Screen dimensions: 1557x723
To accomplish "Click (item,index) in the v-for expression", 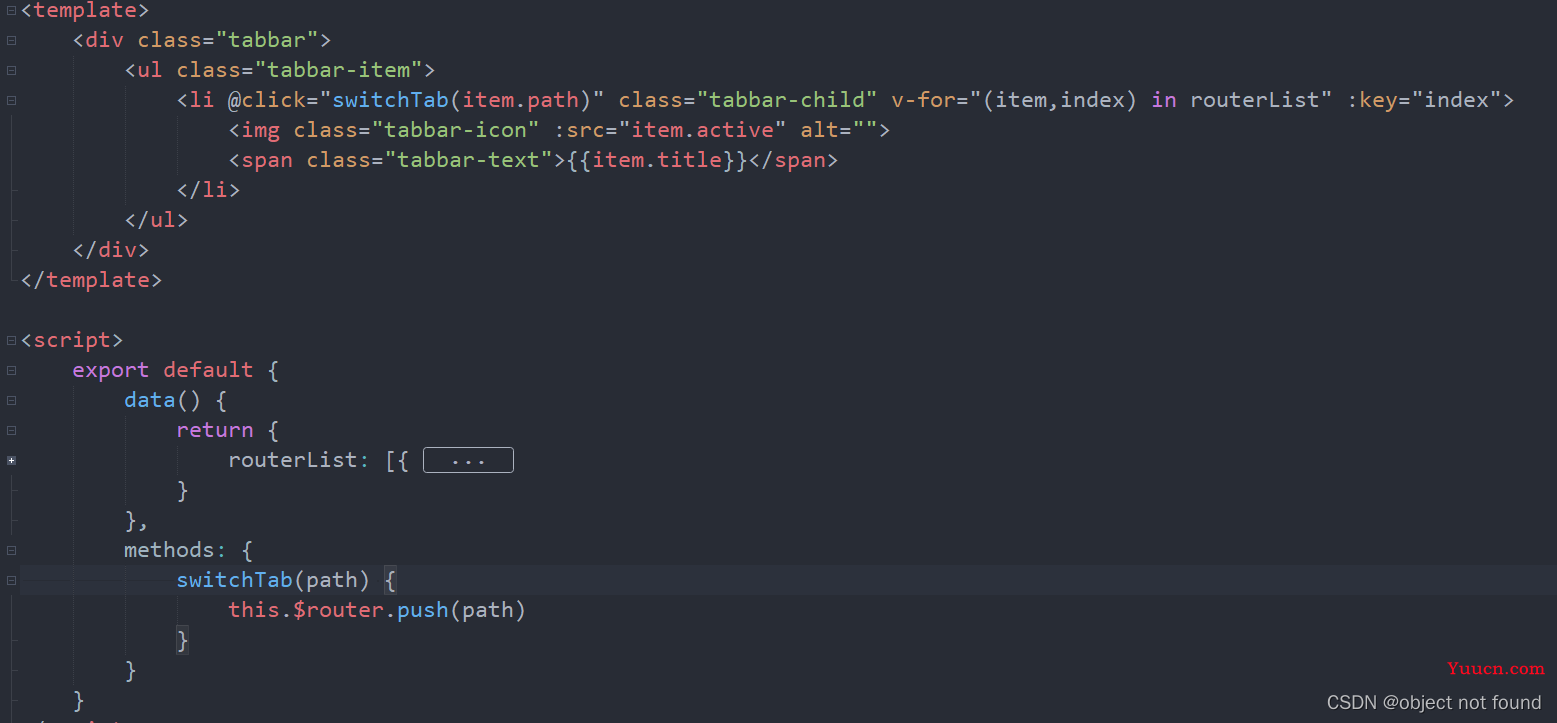I will [x=1060, y=100].
